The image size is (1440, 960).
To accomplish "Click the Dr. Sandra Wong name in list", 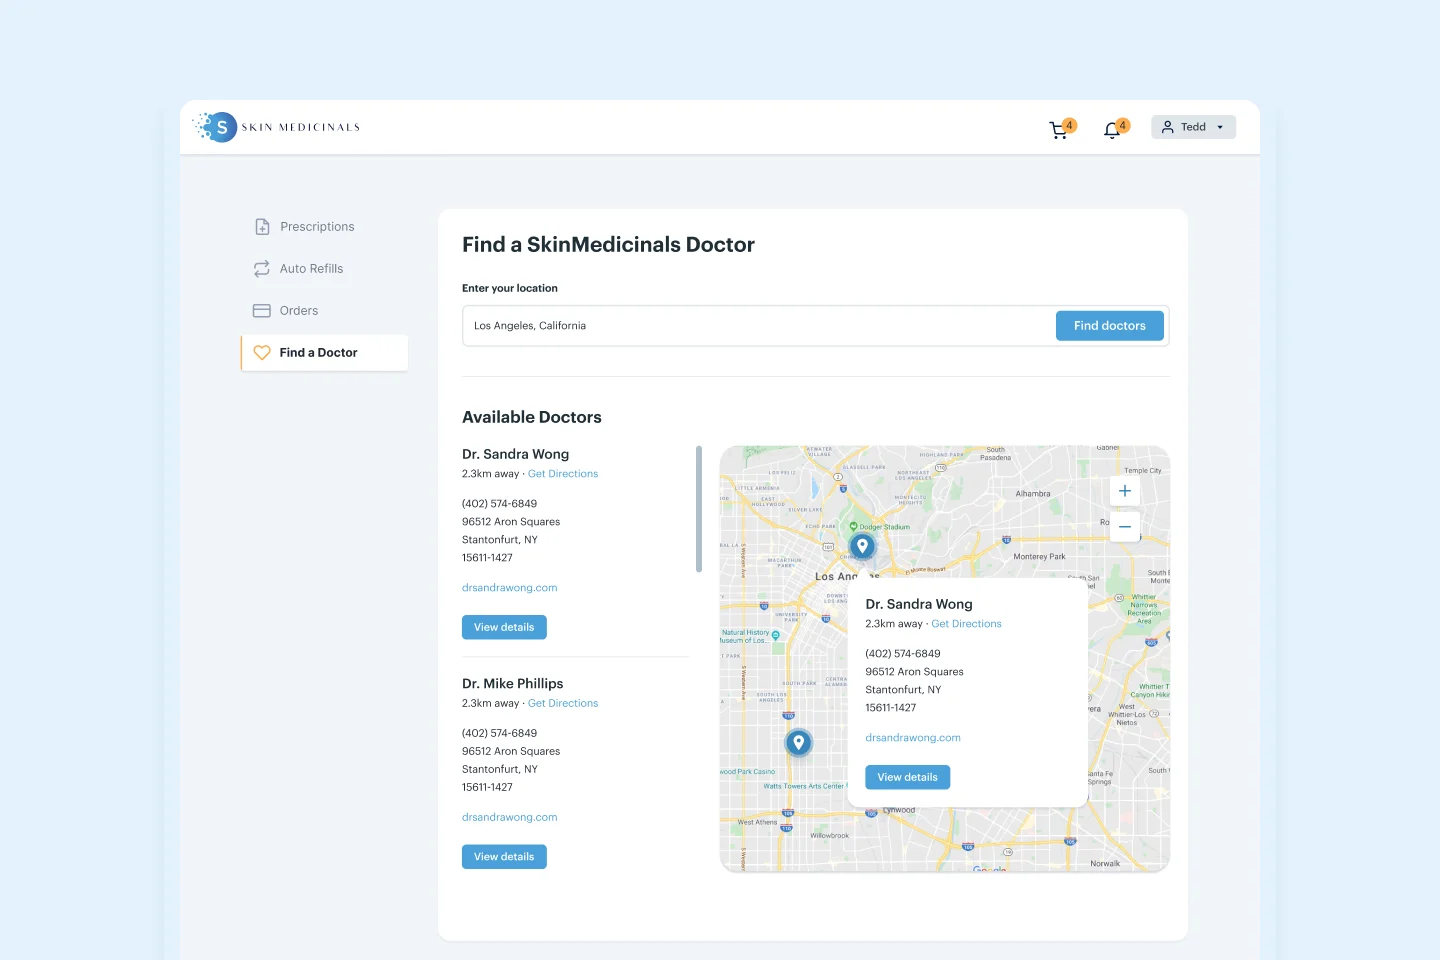I will [x=516, y=454].
